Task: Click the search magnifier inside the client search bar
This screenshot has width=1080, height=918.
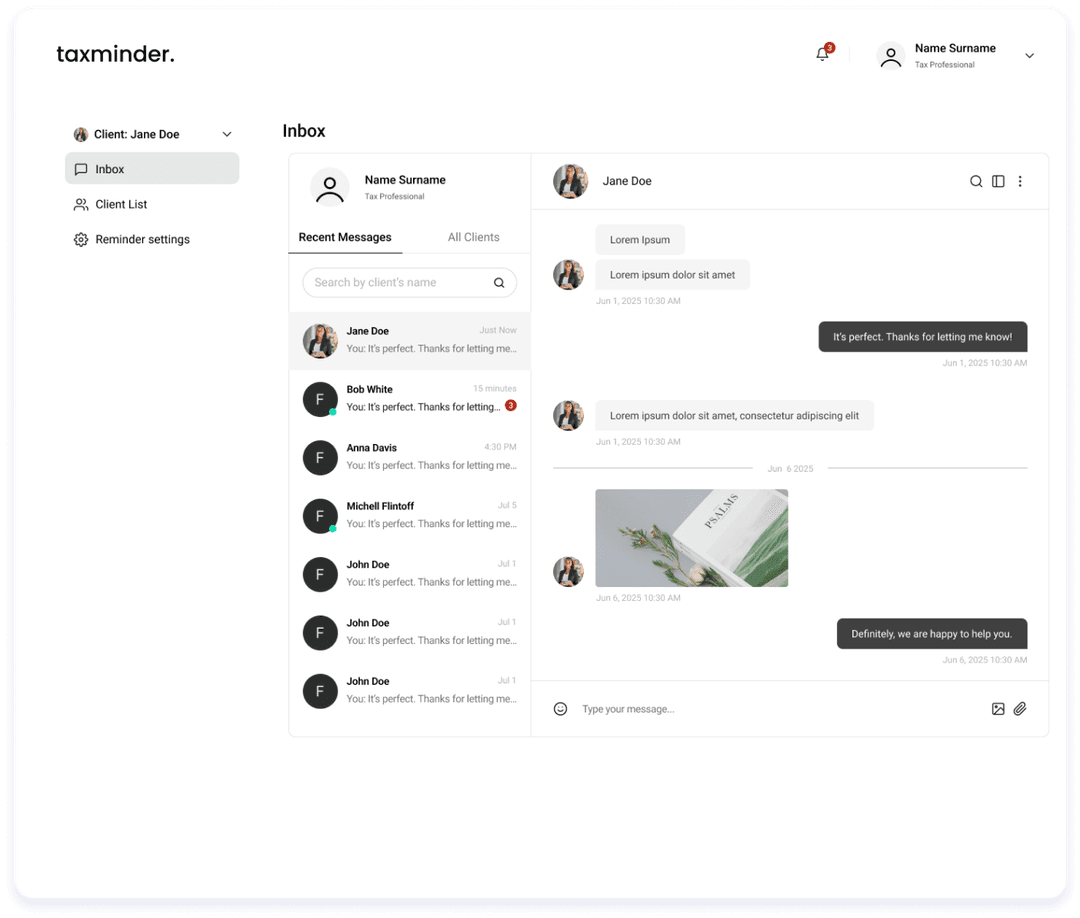Action: (x=499, y=283)
